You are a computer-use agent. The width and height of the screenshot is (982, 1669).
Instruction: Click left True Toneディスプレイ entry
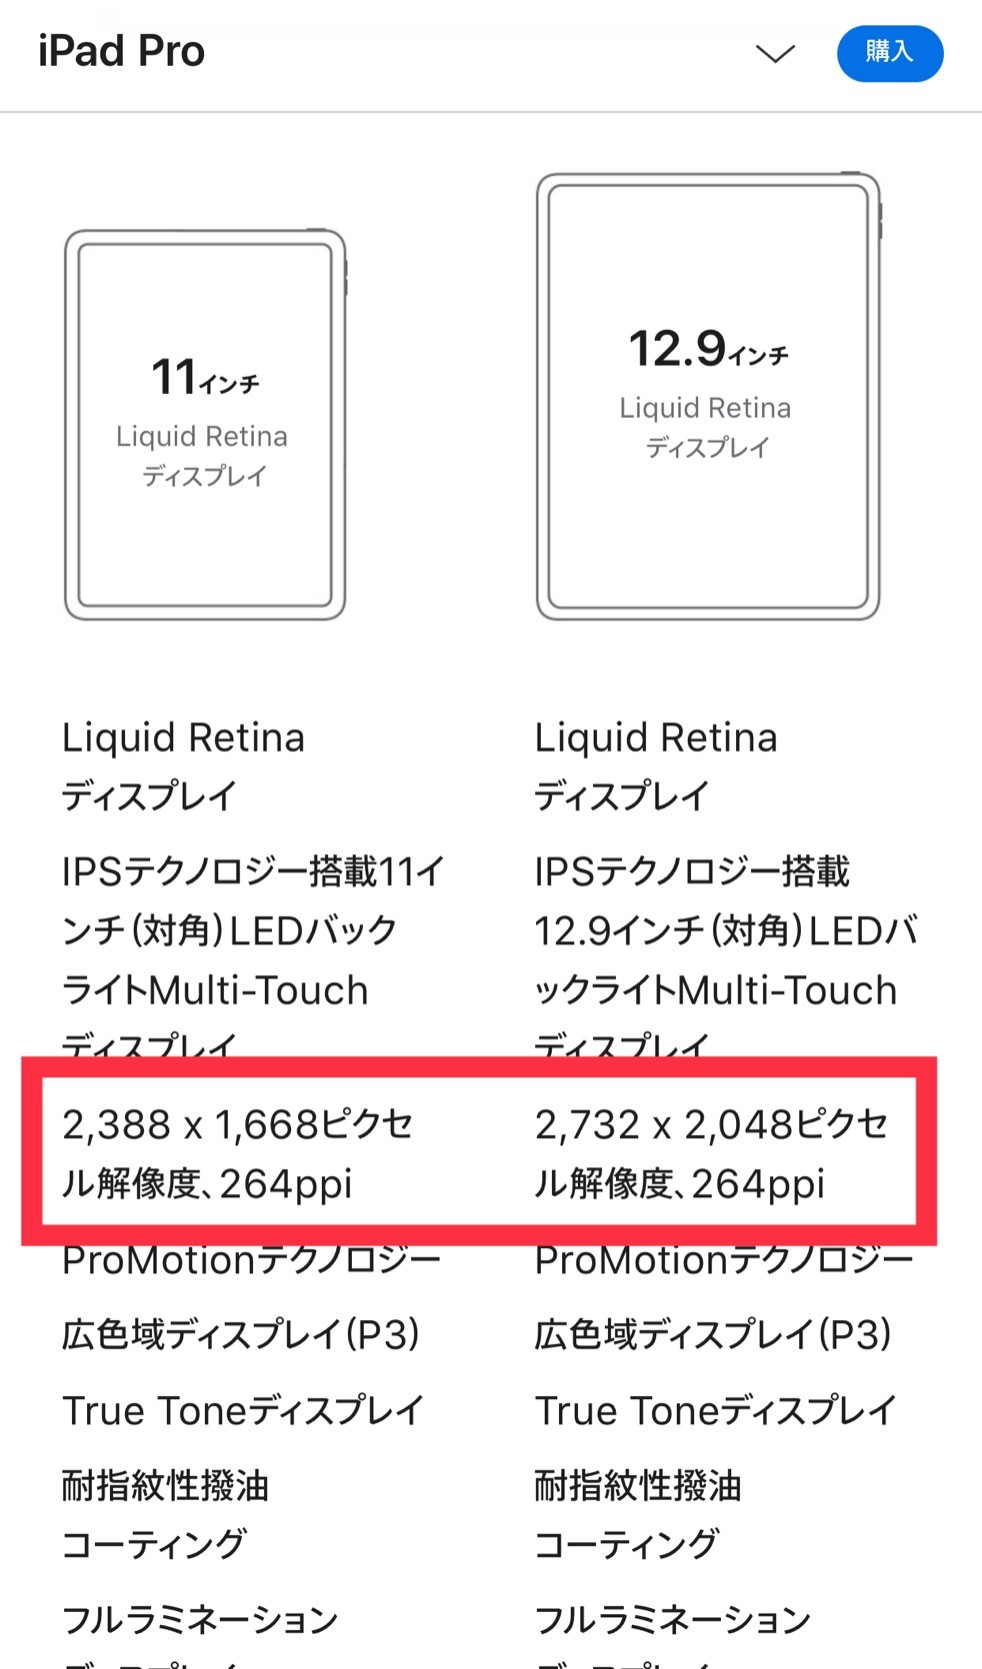point(243,1410)
